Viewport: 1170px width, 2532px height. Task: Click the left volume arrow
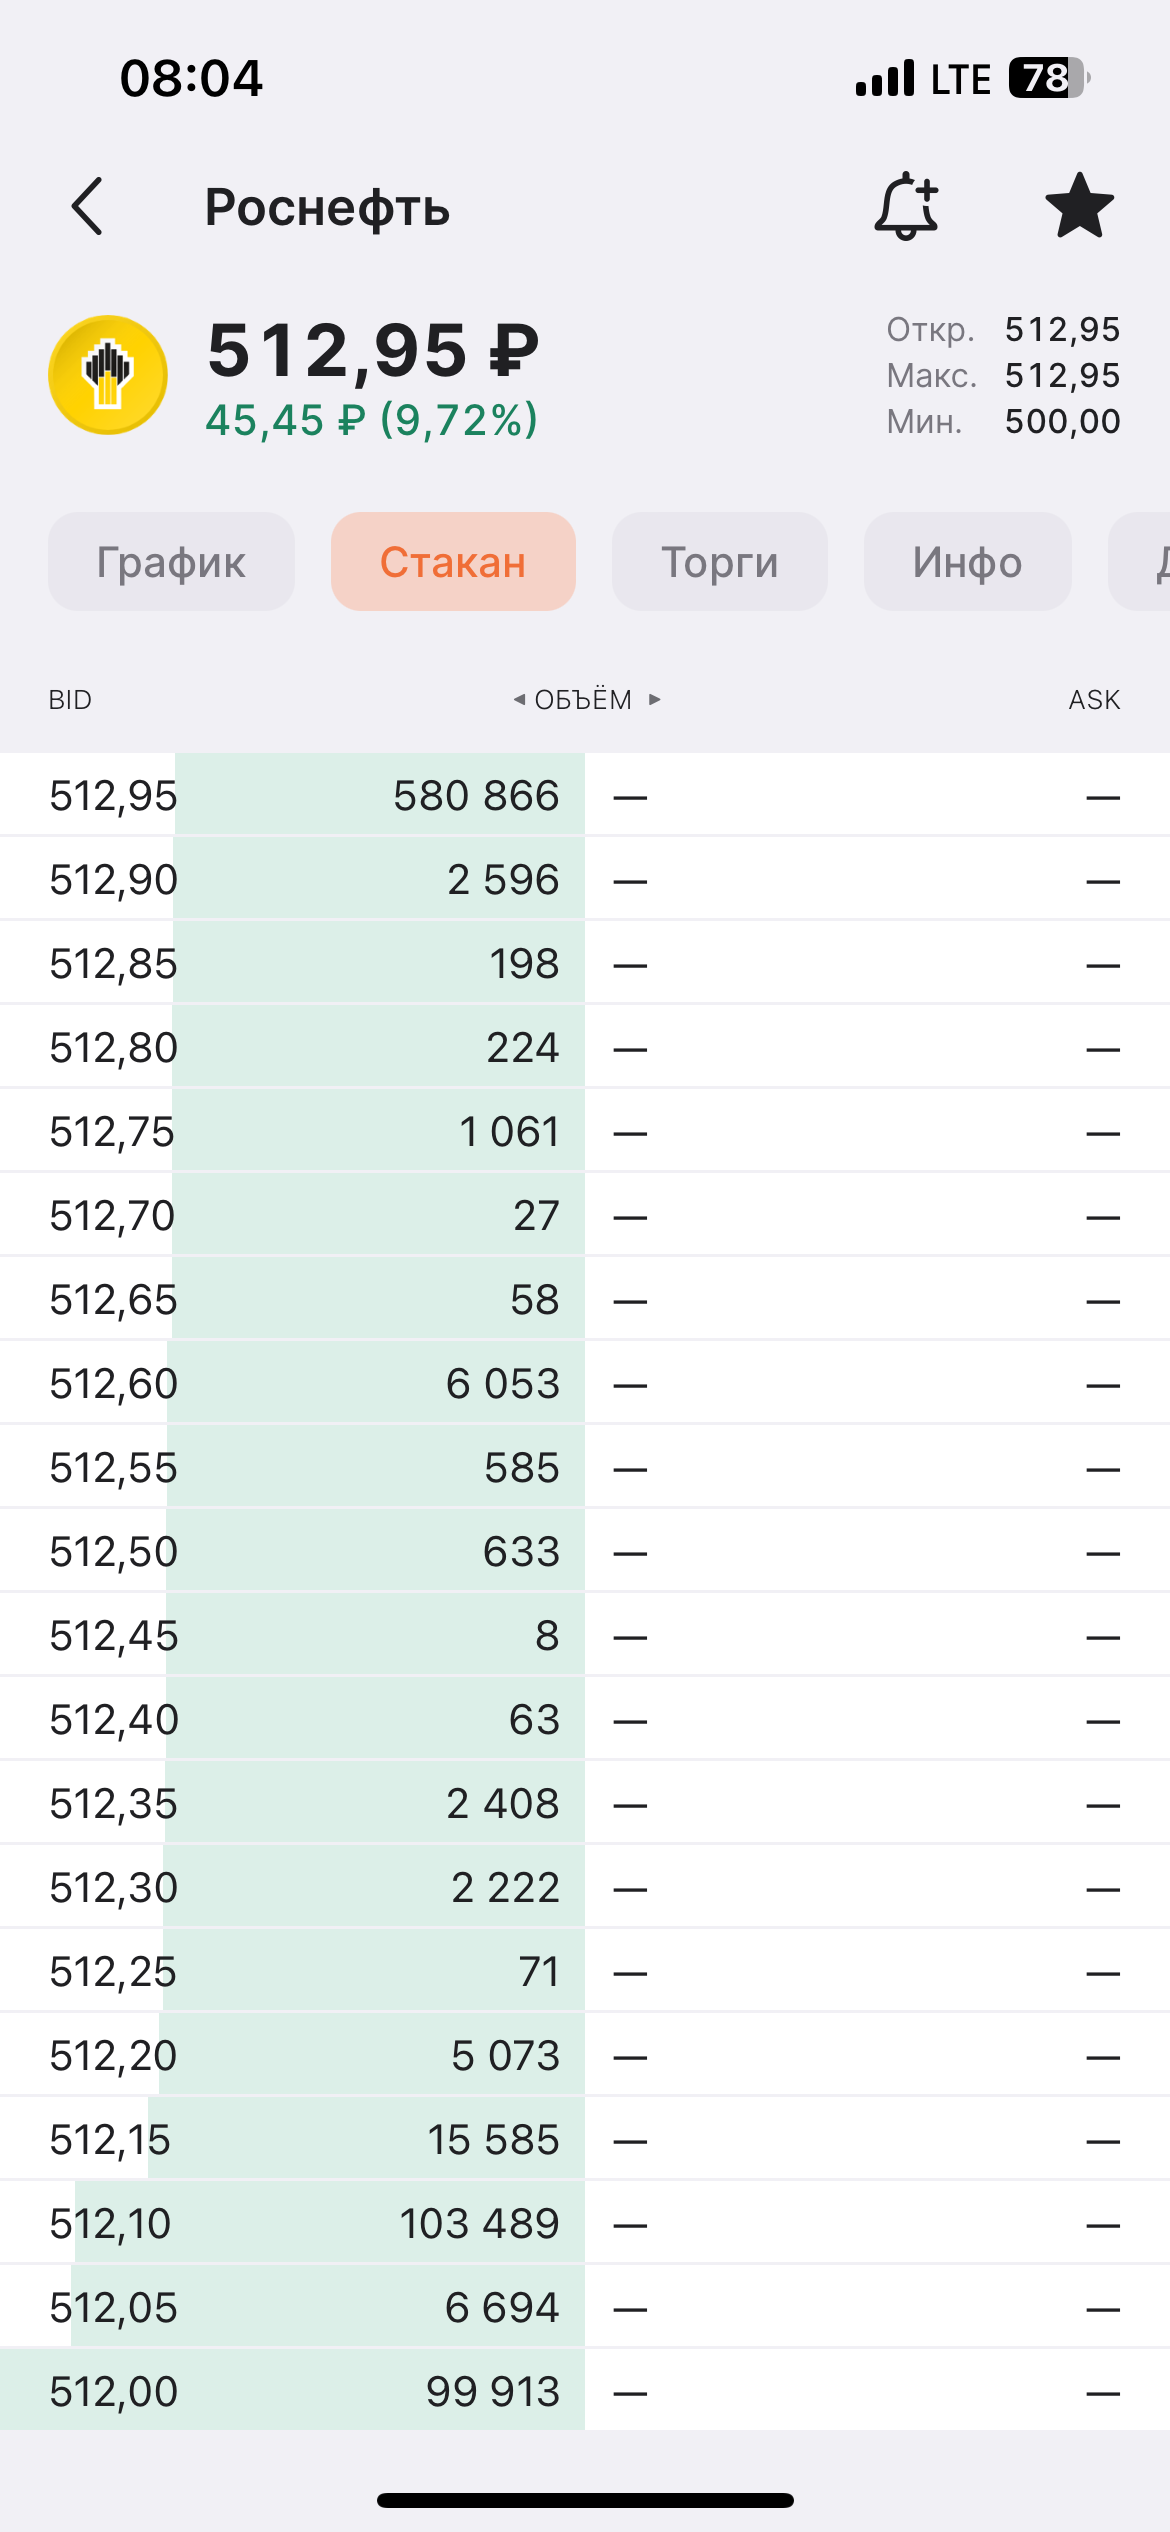pos(519,699)
